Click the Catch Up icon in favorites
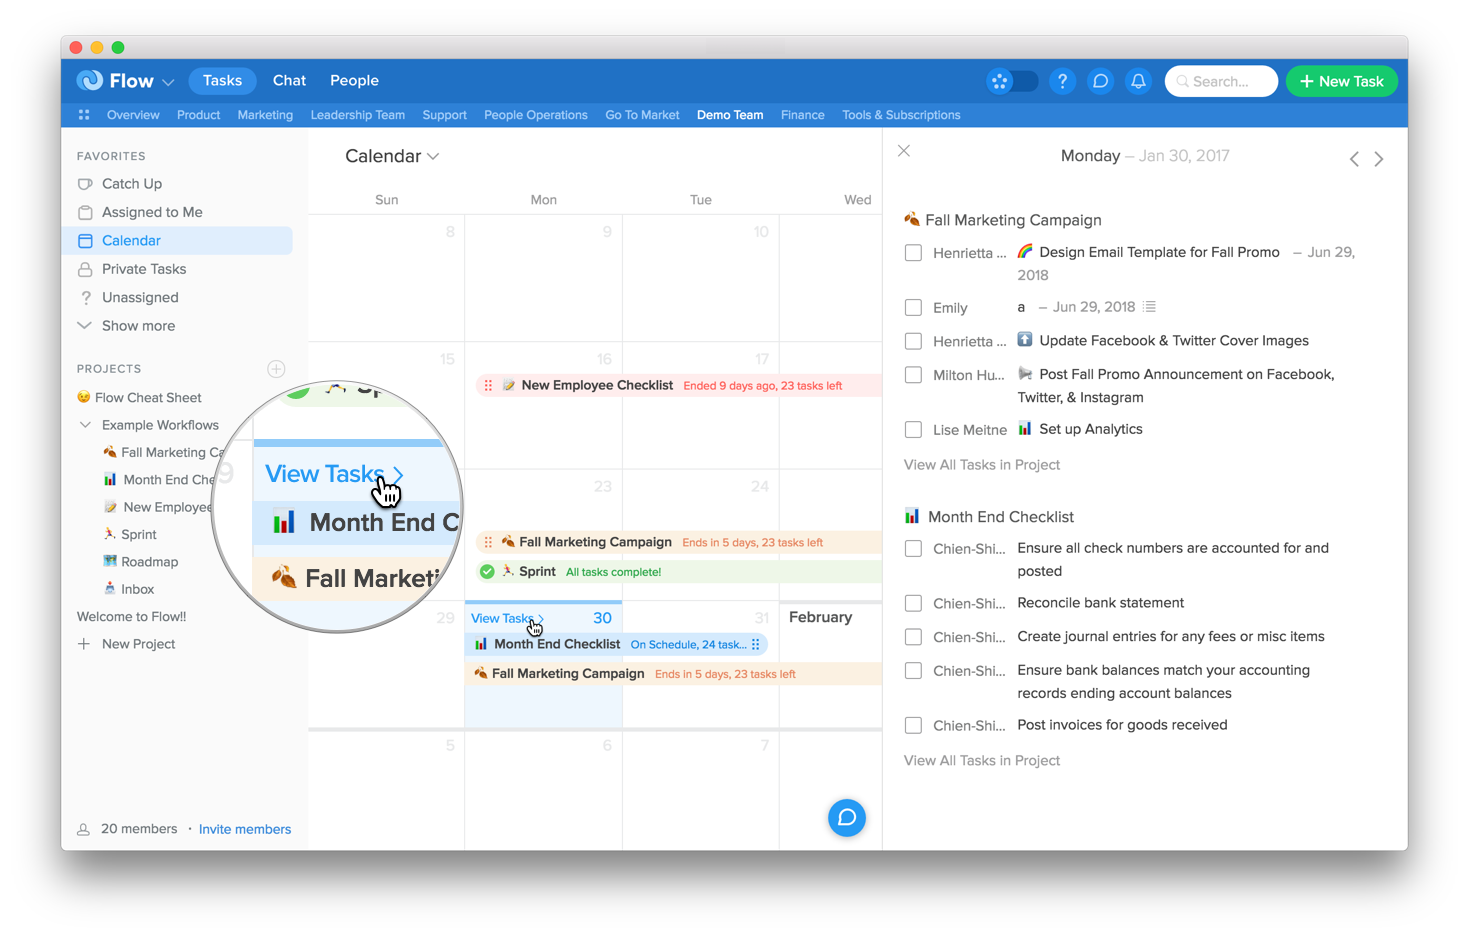Screen dimensions: 1469x937 [x=85, y=184]
